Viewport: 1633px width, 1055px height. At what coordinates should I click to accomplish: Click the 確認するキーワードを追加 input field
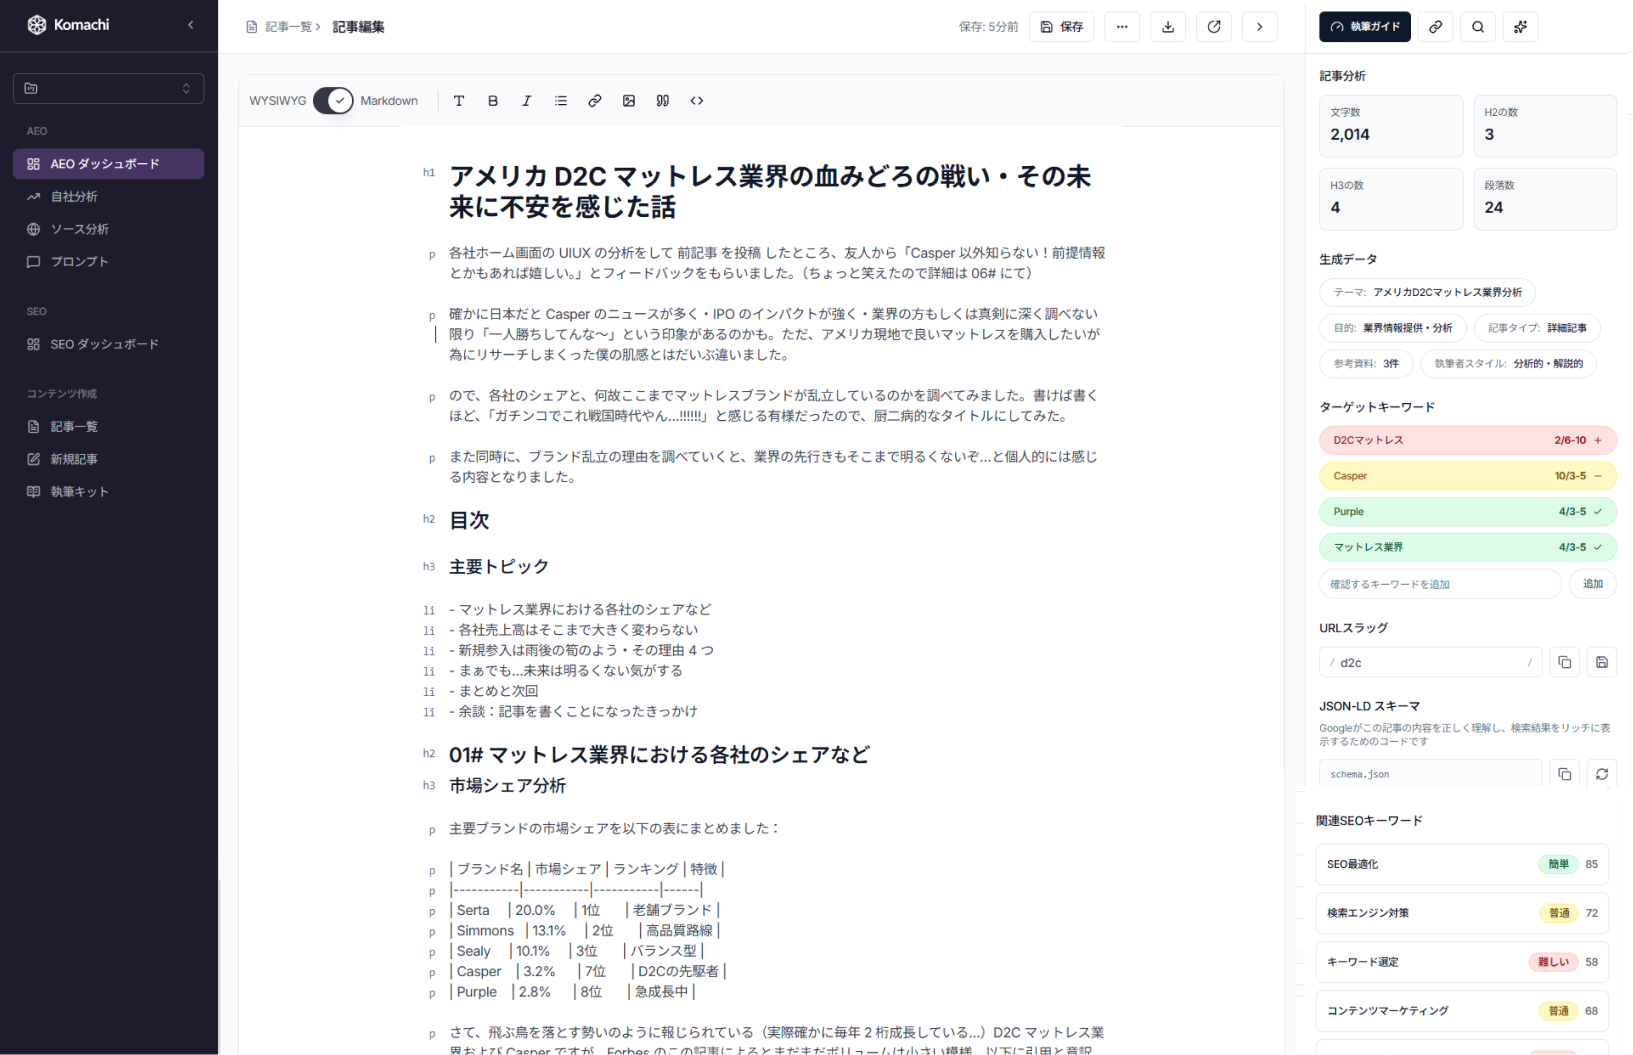pyautogui.click(x=1440, y=584)
